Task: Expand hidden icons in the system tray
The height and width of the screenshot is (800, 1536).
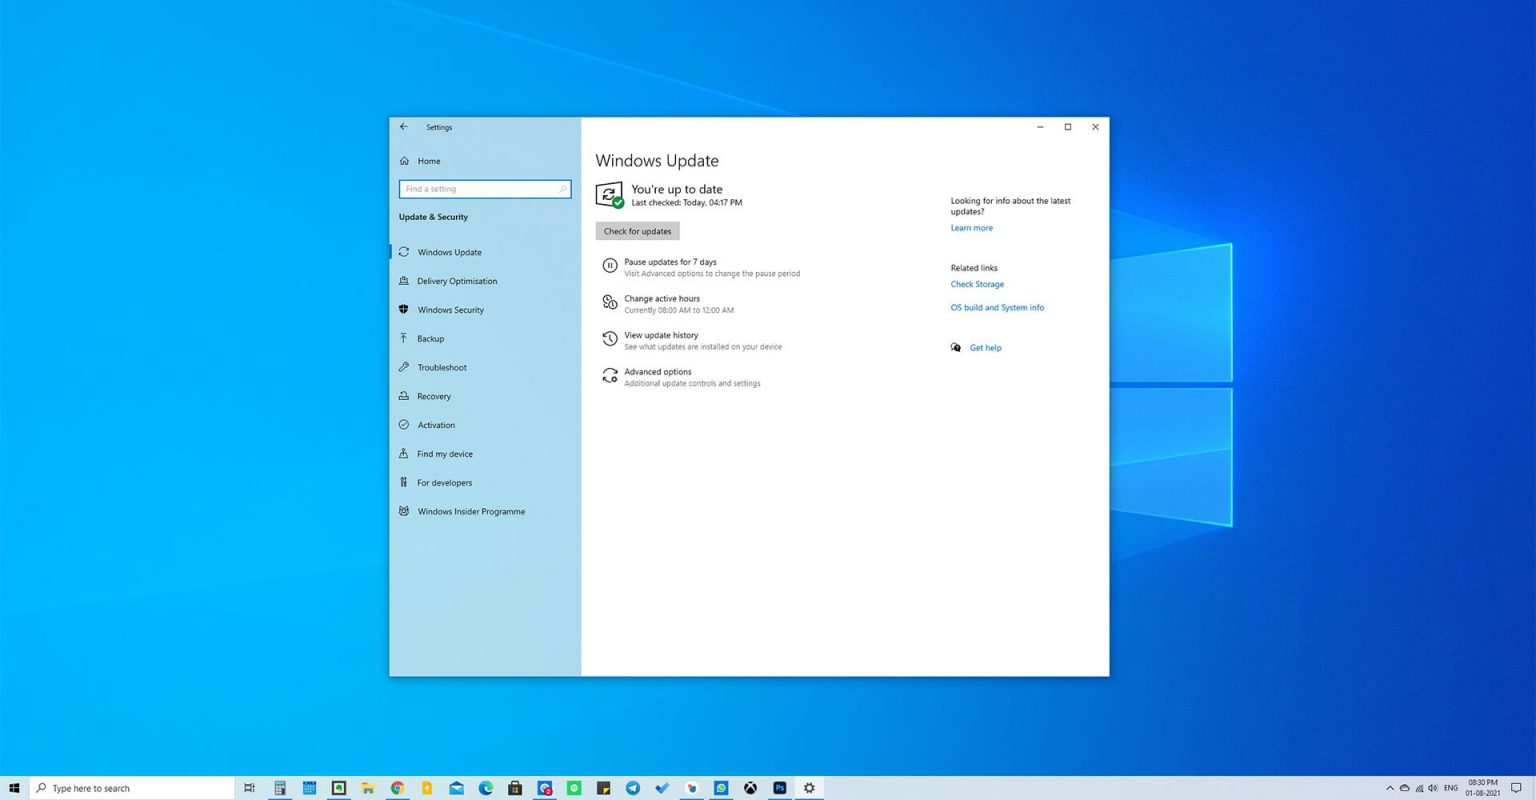Action: [1391, 788]
